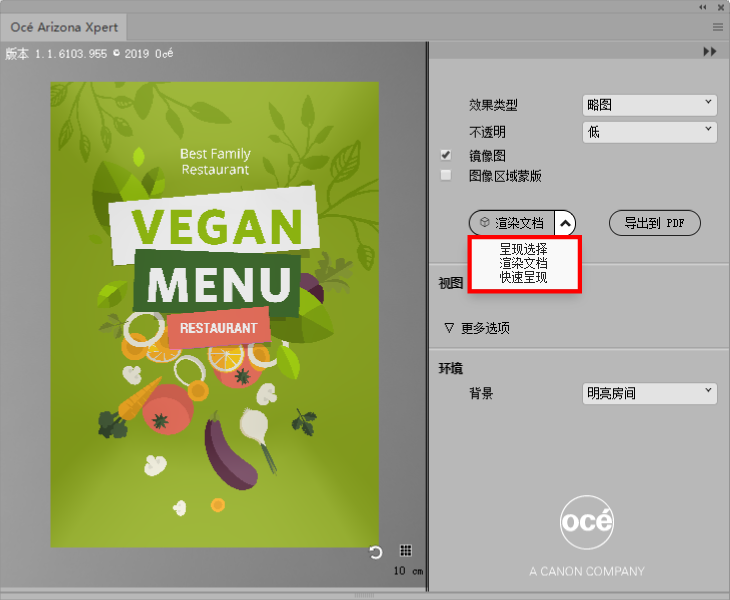Open the panel hamburger menu
The height and width of the screenshot is (600, 730).
click(718, 27)
